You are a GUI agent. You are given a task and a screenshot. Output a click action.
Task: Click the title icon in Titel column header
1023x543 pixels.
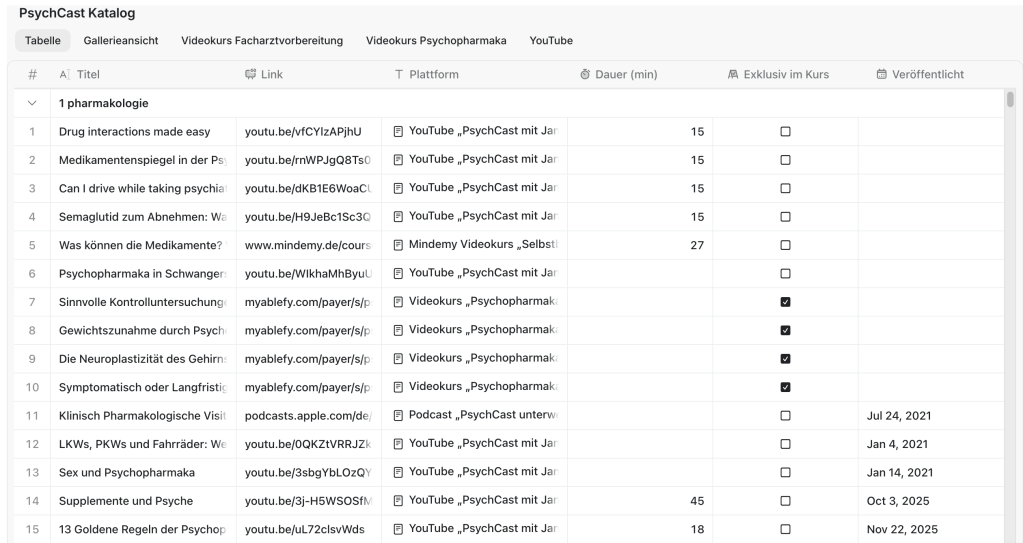[x=65, y=75]
